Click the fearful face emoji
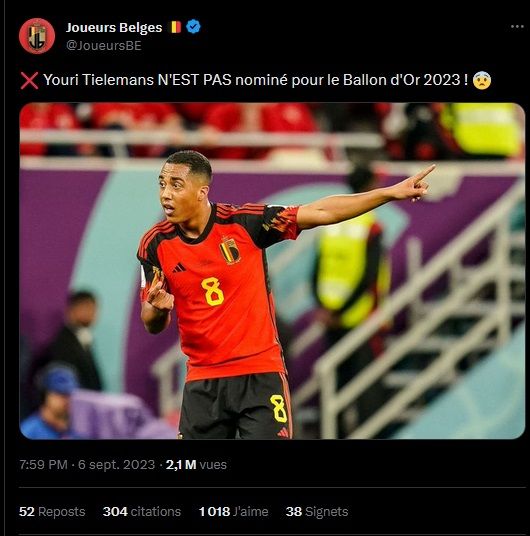This screenshot has width=530, height=536. click(482, 80)
